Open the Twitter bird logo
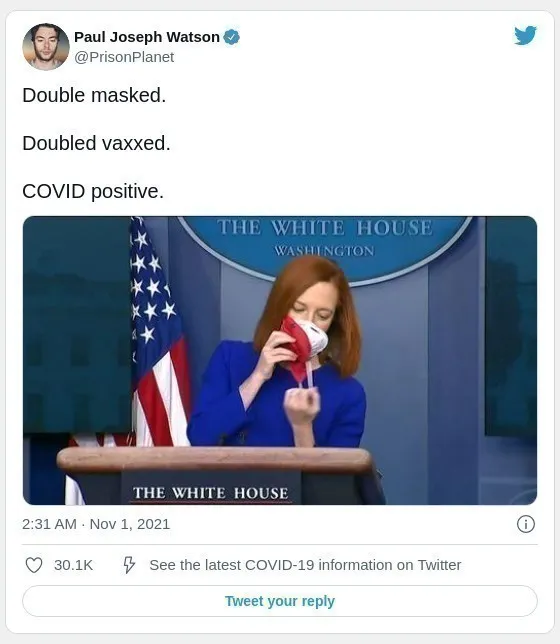560x644 pixels. [525, 36]
